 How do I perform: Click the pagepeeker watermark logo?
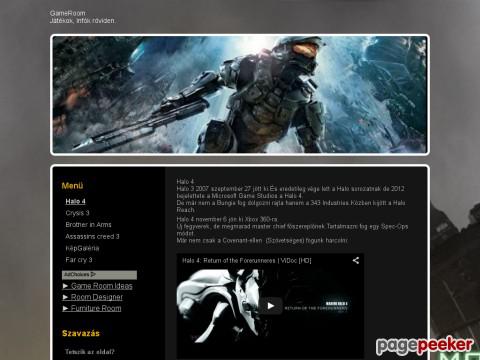[424, 346]
